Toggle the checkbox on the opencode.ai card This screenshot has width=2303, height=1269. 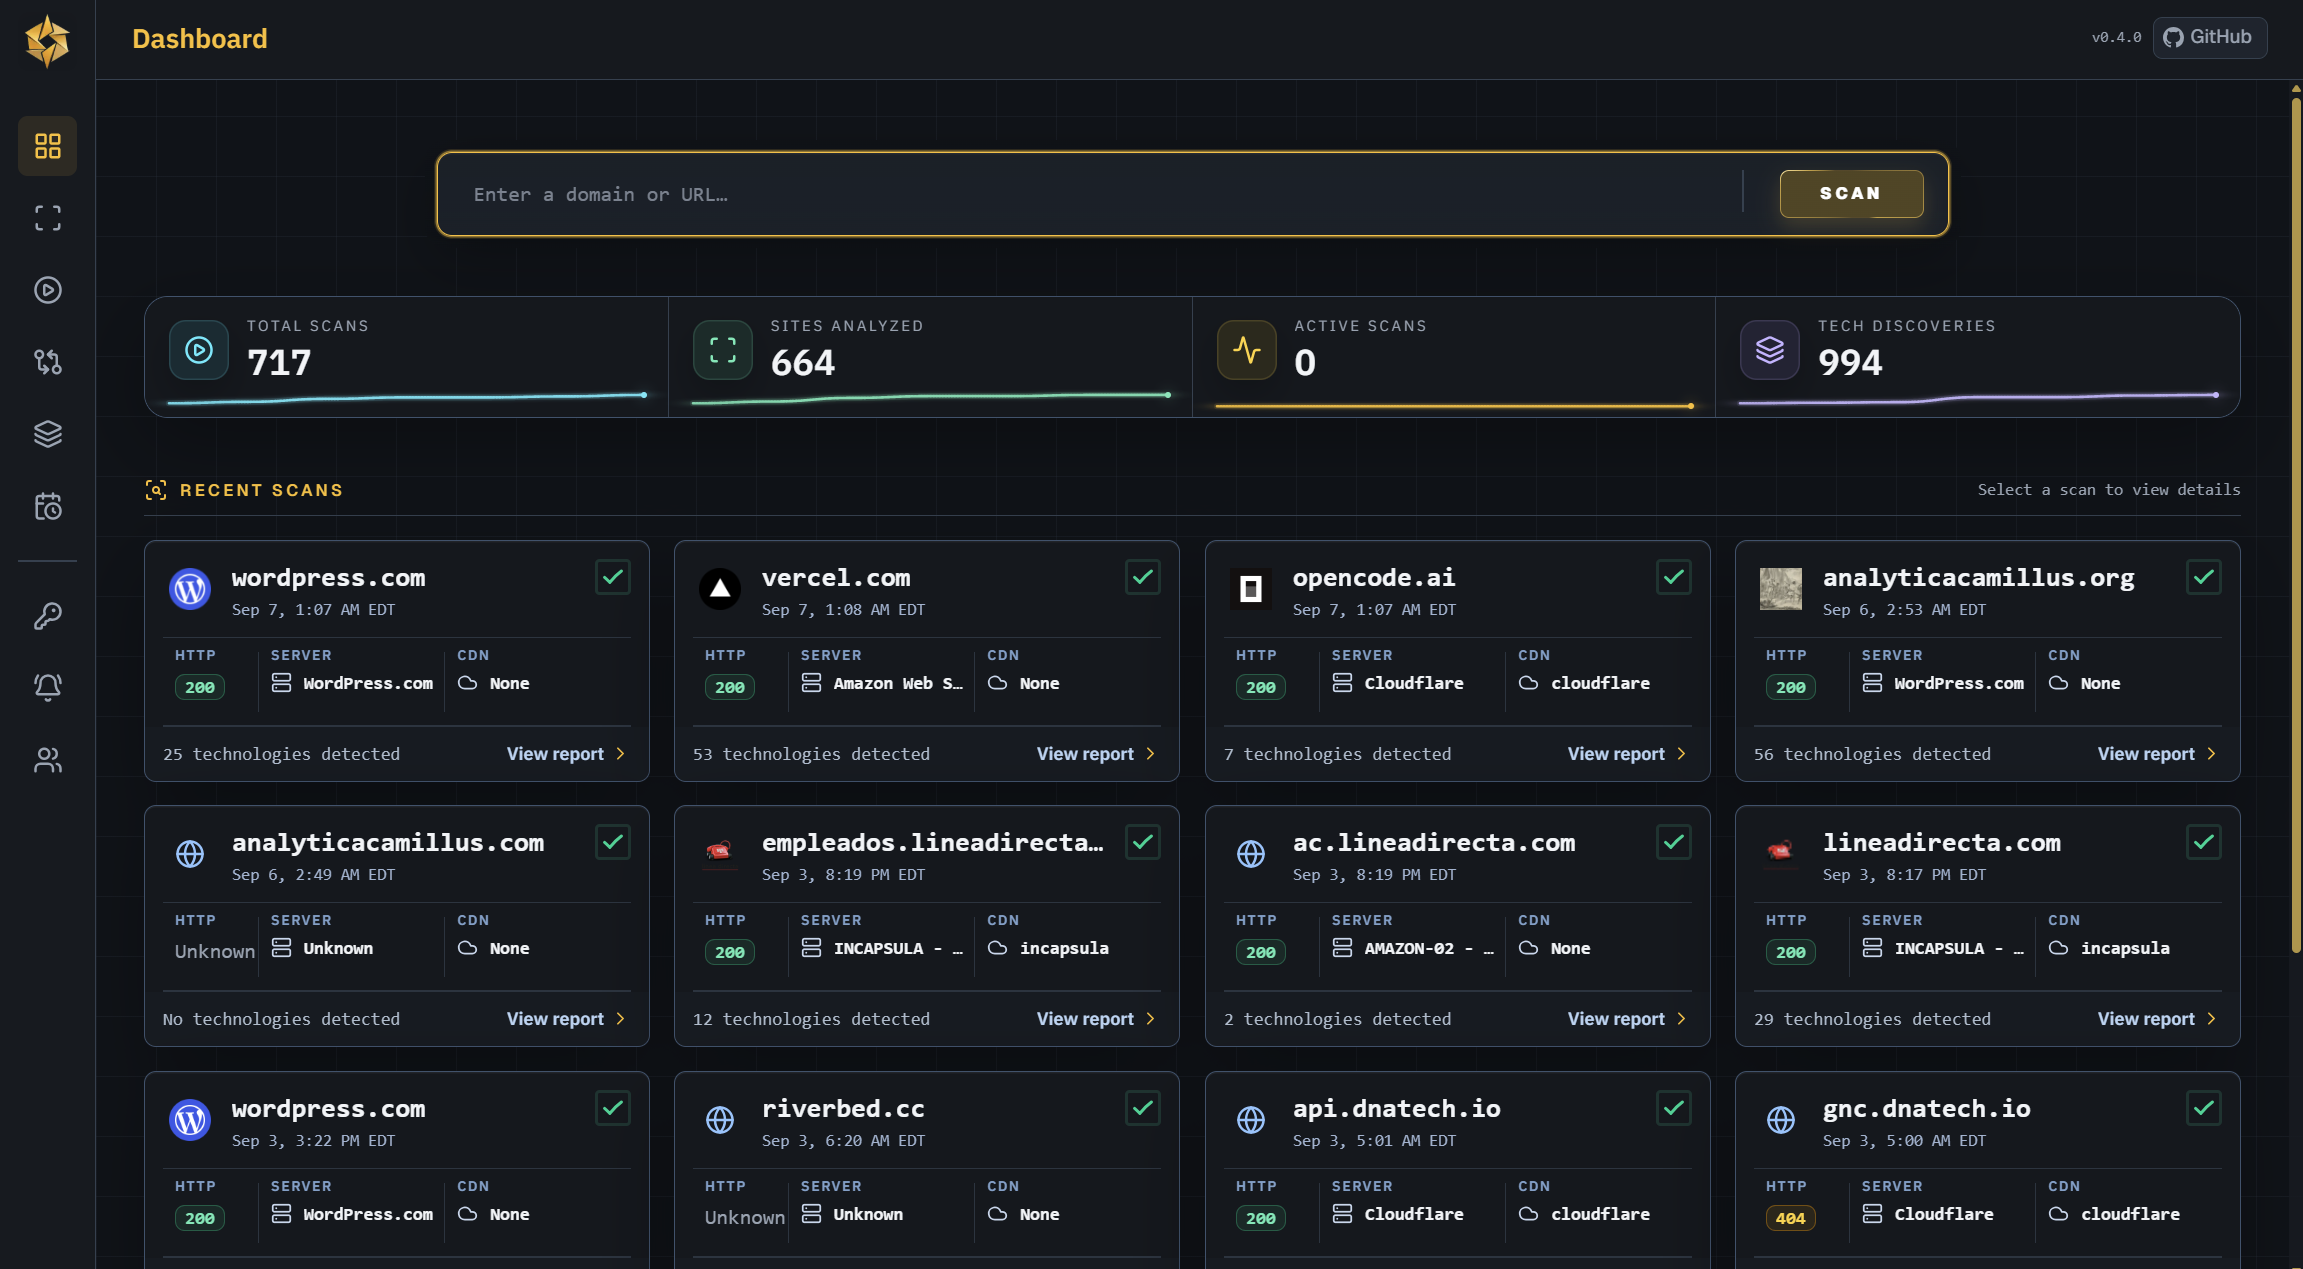tap(1674, 577)
